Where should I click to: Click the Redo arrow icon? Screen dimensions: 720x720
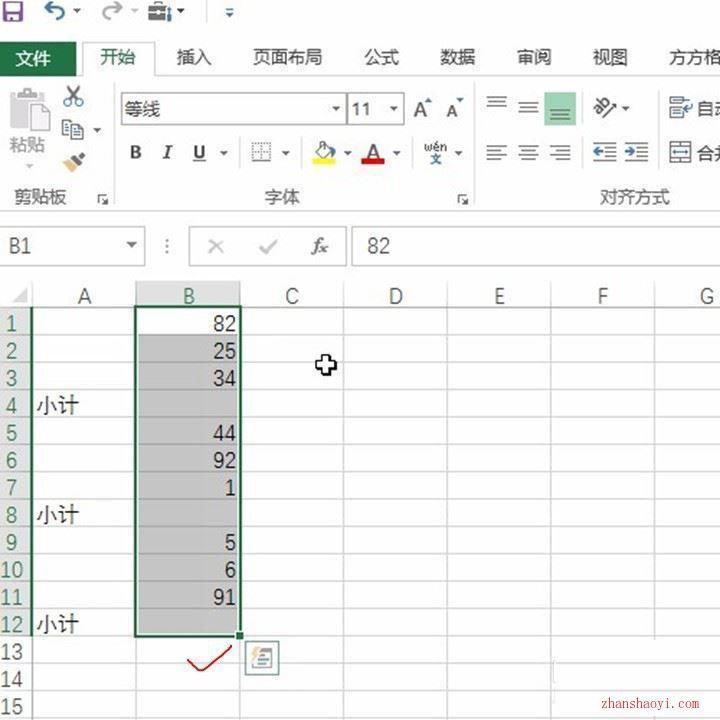pyautogui.click(x=112, y=11)
